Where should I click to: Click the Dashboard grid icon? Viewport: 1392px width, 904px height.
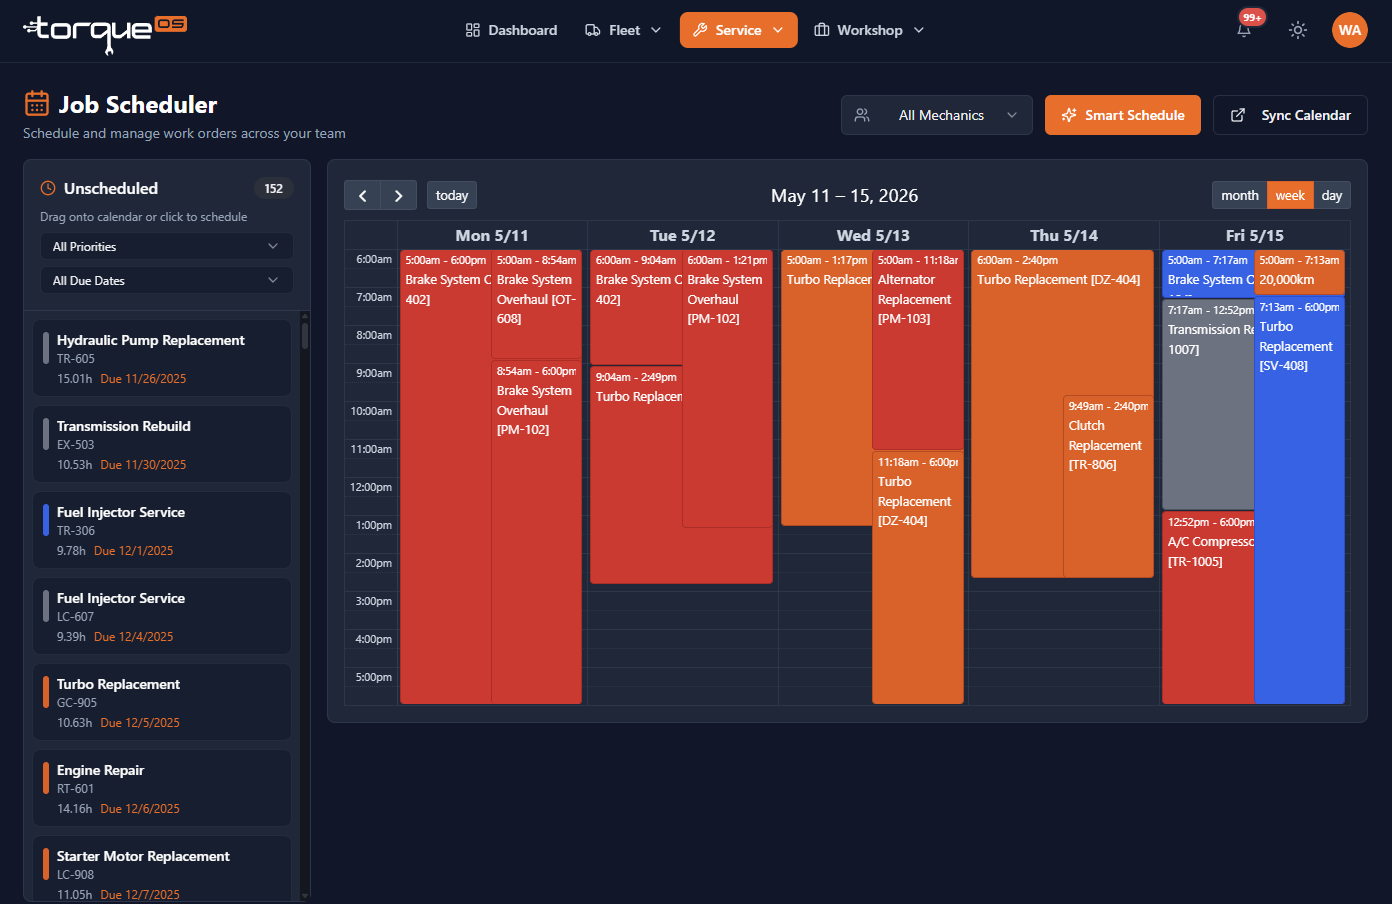[x=473, y=30]
